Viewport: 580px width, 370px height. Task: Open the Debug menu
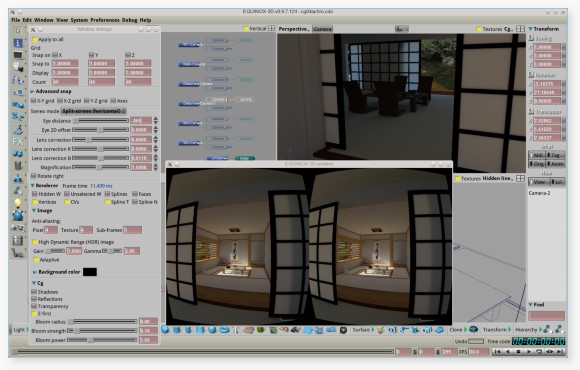(129, 20)
